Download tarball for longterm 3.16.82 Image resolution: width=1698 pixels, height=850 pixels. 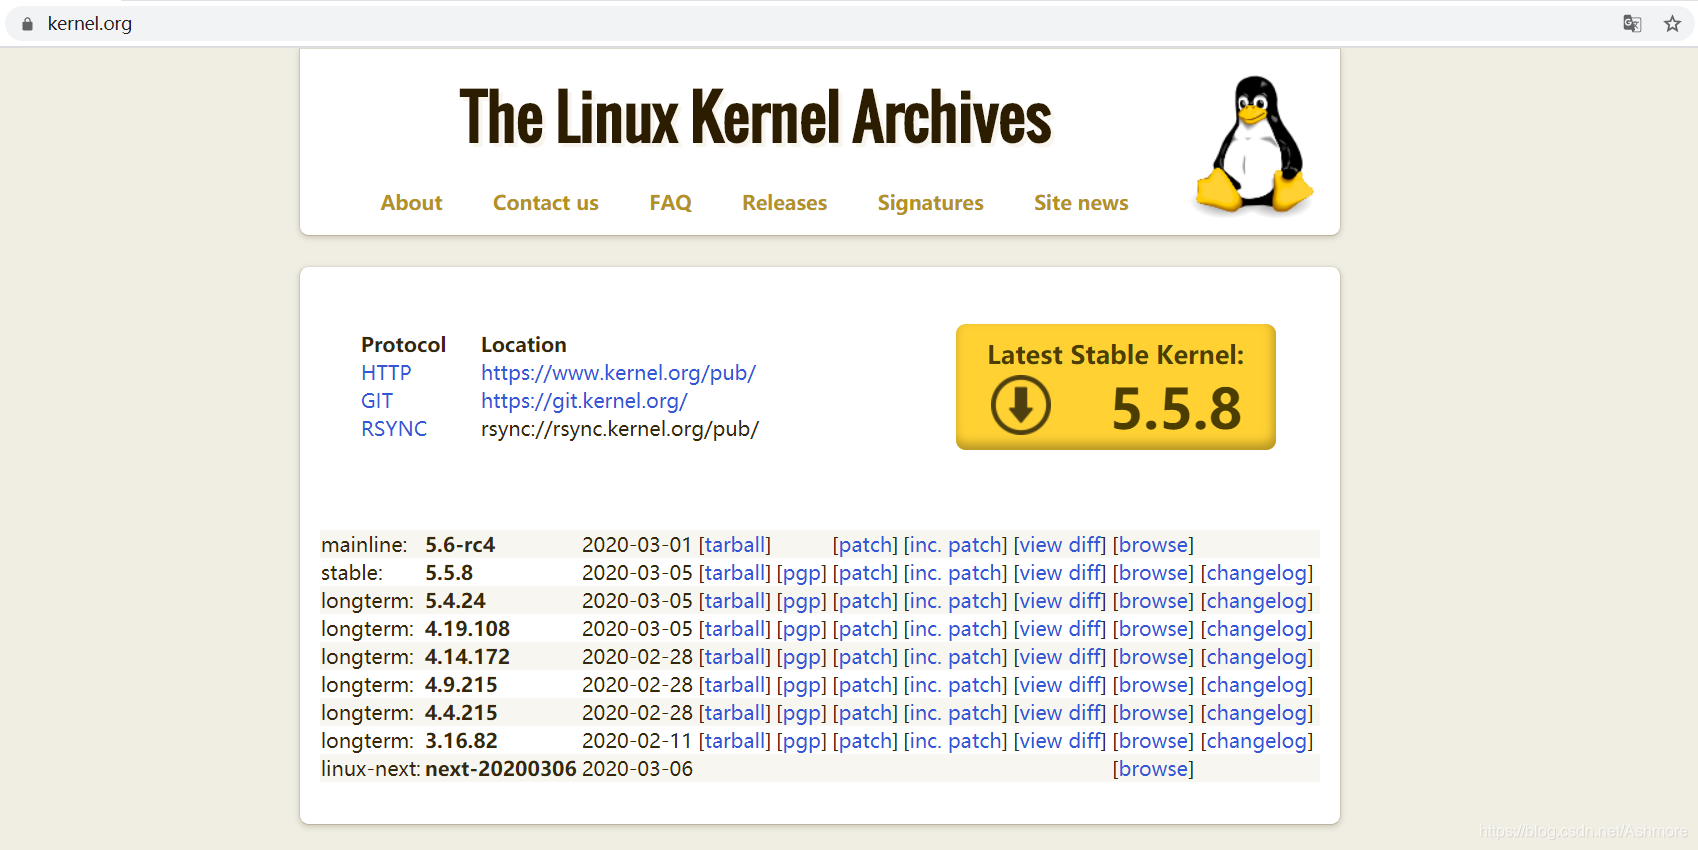[x=735, y=741]
